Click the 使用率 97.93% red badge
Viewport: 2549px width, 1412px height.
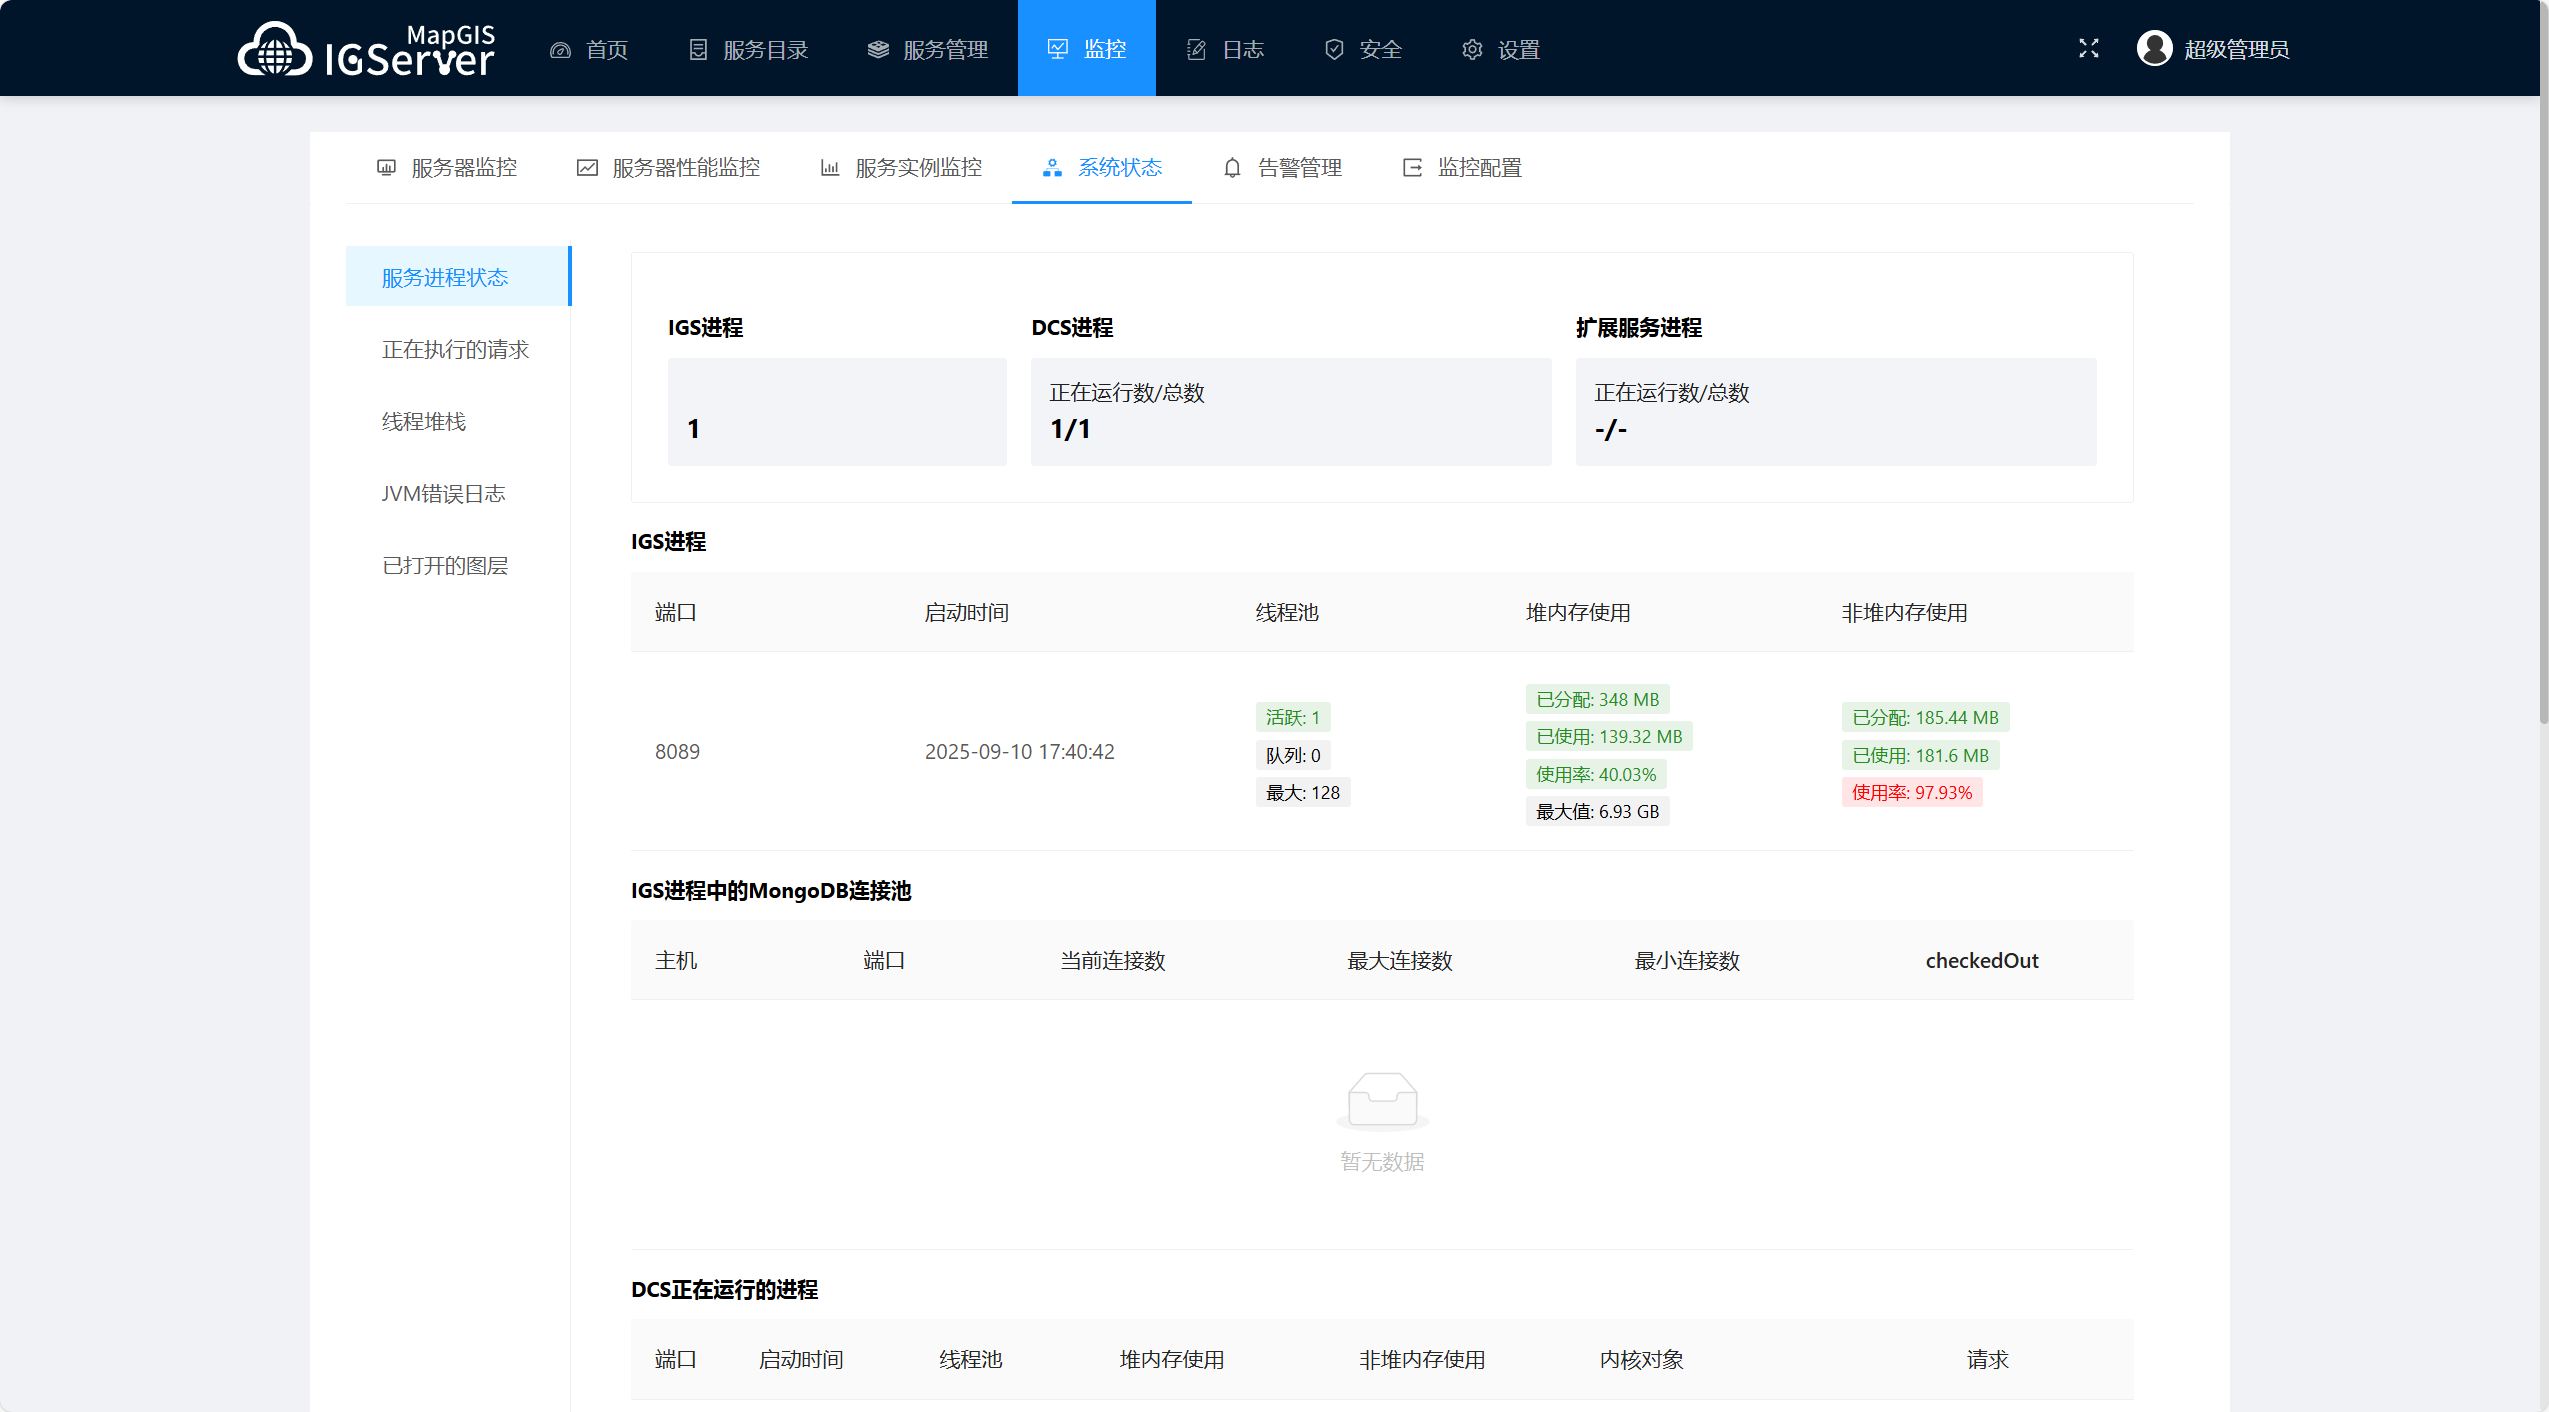tap(1911, 792)
